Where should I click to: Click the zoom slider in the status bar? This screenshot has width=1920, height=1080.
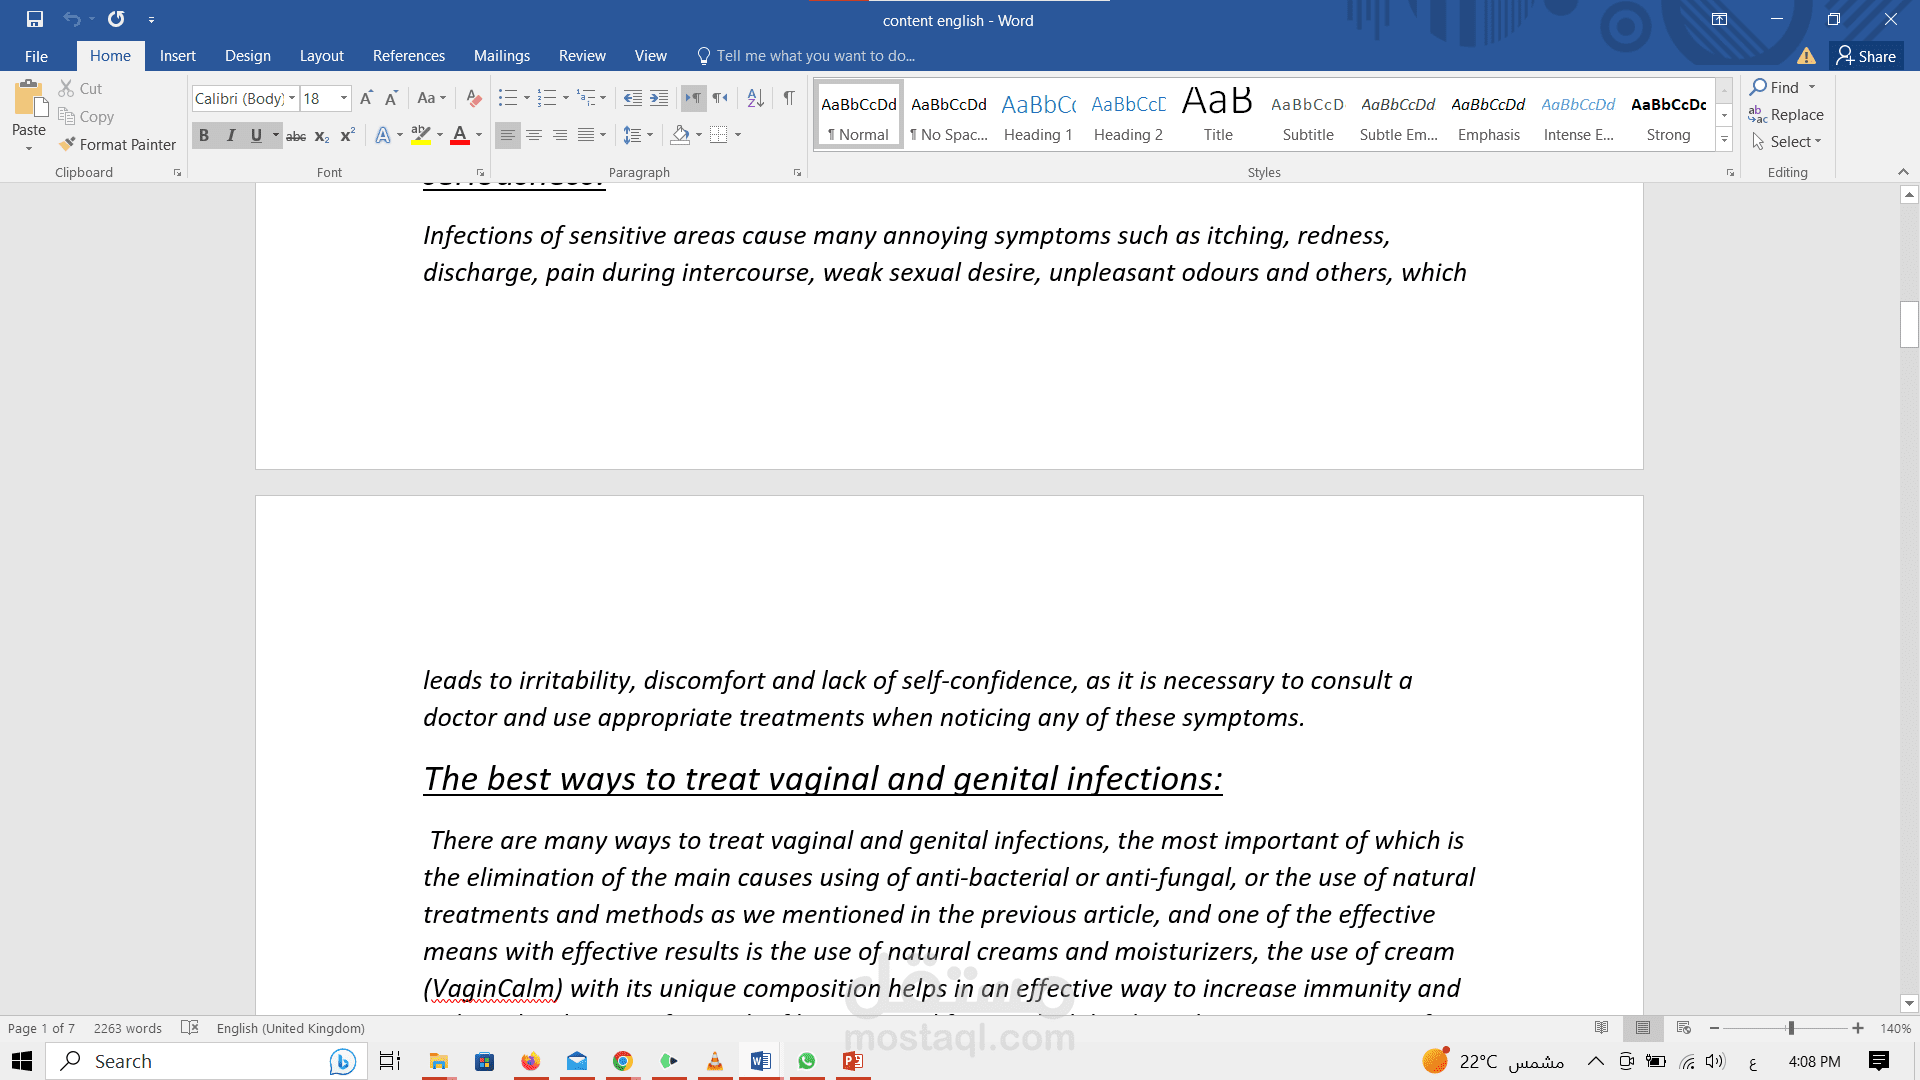1790,1028
